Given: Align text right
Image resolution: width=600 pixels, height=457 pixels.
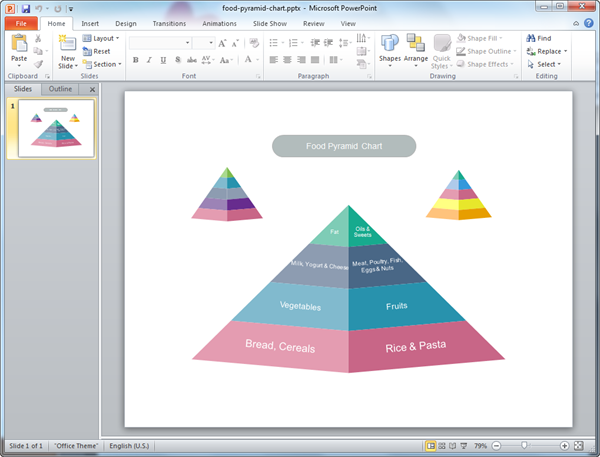Looking at the screenshot, I should point(301,60).
